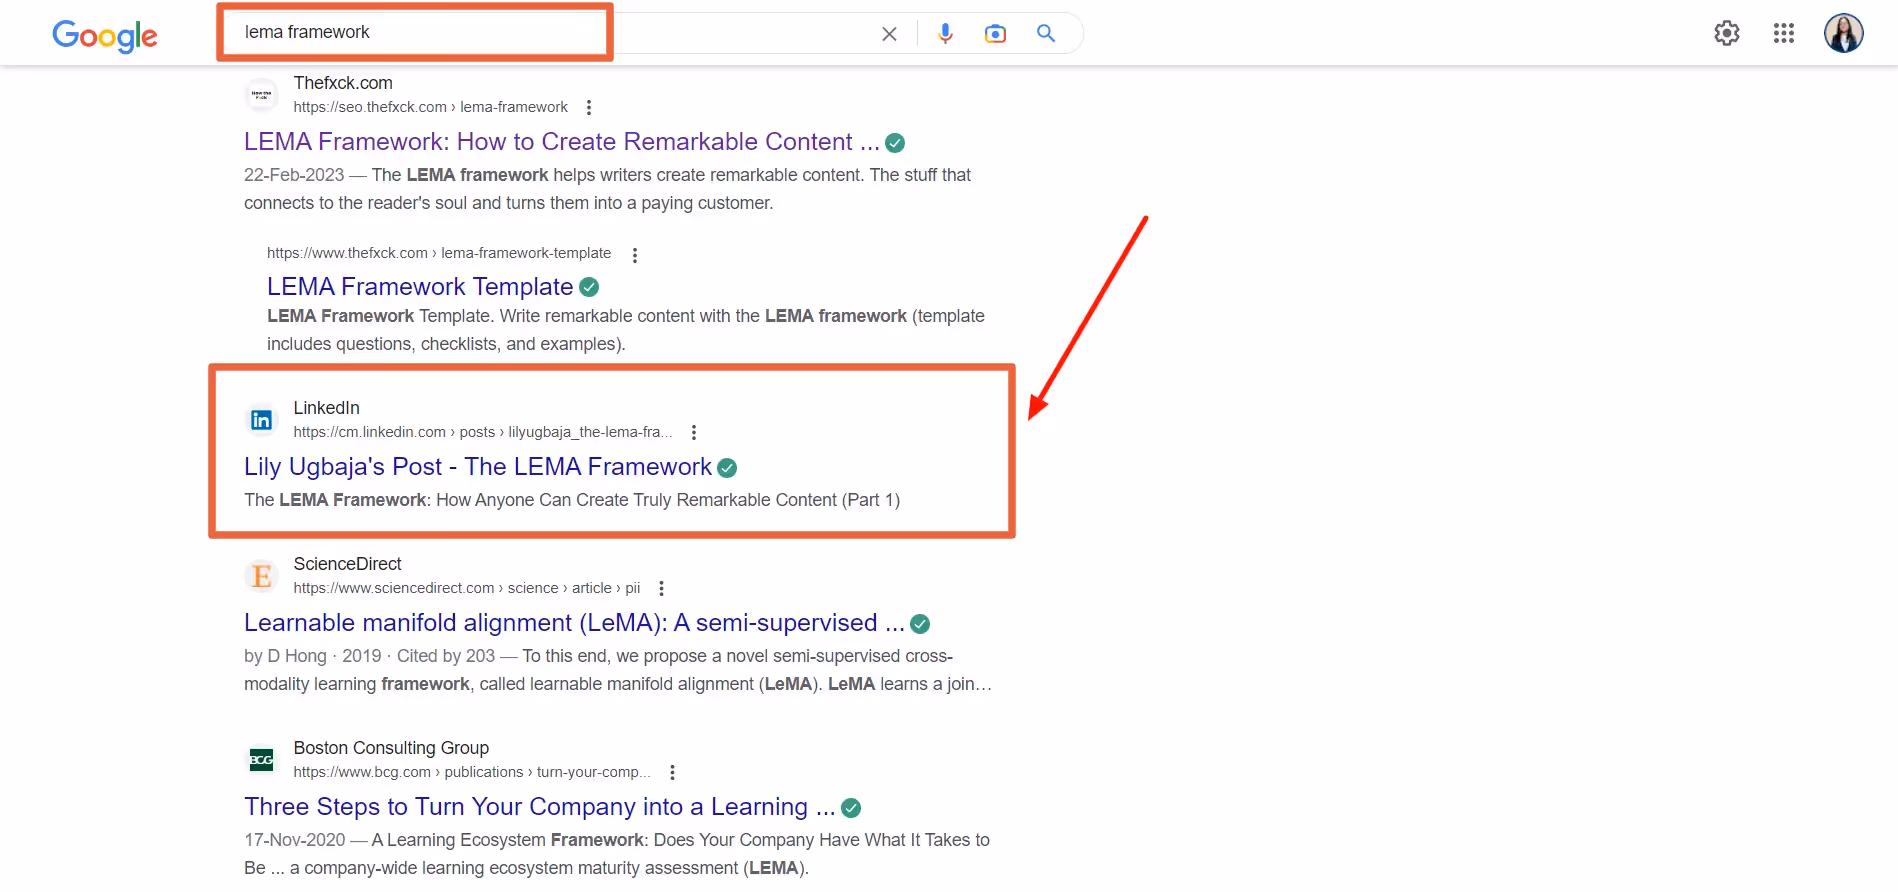
Task: Click green checkmark beside LEMA Framework Template
Action: pos(589,287)
